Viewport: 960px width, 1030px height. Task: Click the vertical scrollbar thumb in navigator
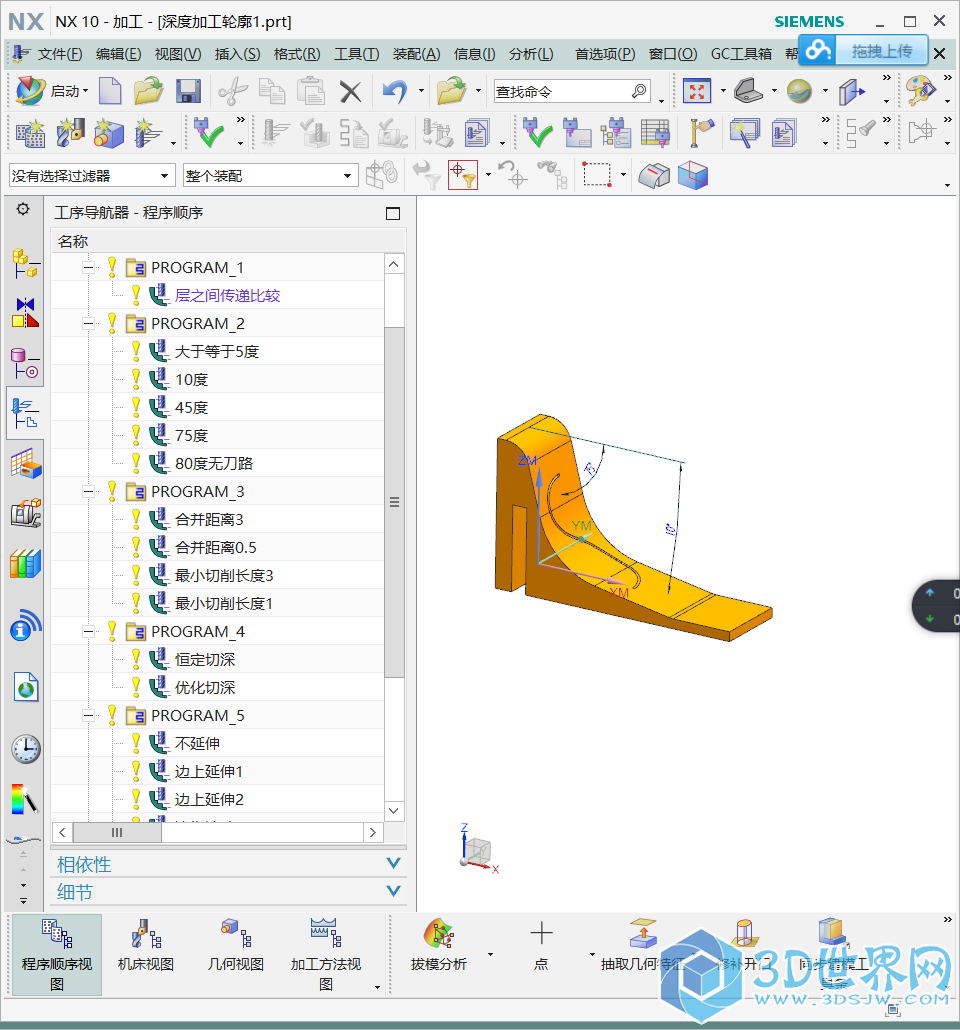click(394, 502)
